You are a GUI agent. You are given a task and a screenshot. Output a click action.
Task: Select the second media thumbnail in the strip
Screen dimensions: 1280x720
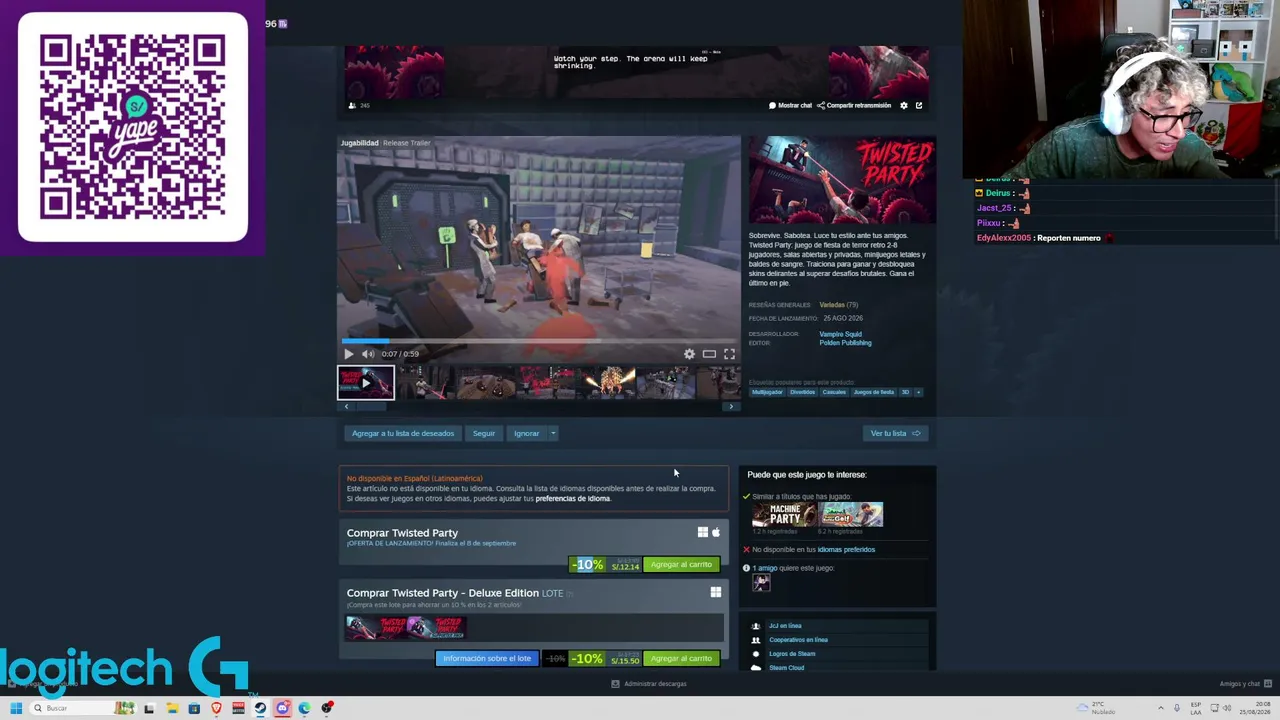point(425,383)
